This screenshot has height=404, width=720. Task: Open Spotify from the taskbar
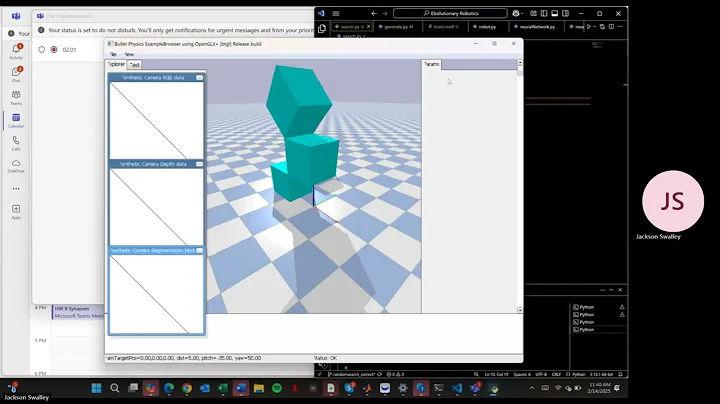(x=277, y=388)
